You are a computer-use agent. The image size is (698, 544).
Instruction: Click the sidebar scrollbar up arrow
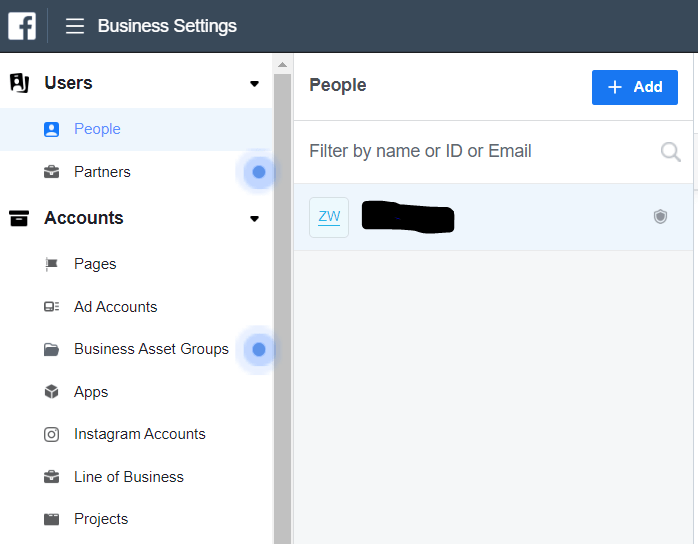[x=282, y=65]
